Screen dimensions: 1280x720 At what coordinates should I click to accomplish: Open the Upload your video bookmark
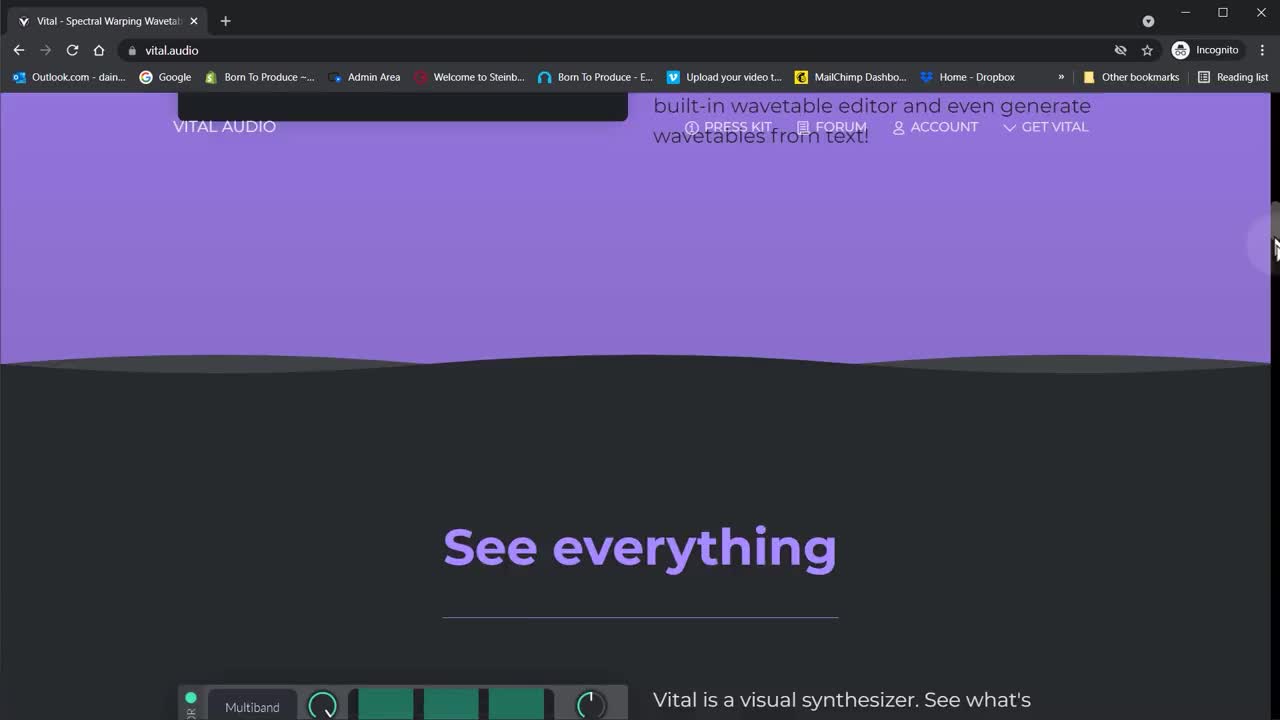[x=725, y=77]
